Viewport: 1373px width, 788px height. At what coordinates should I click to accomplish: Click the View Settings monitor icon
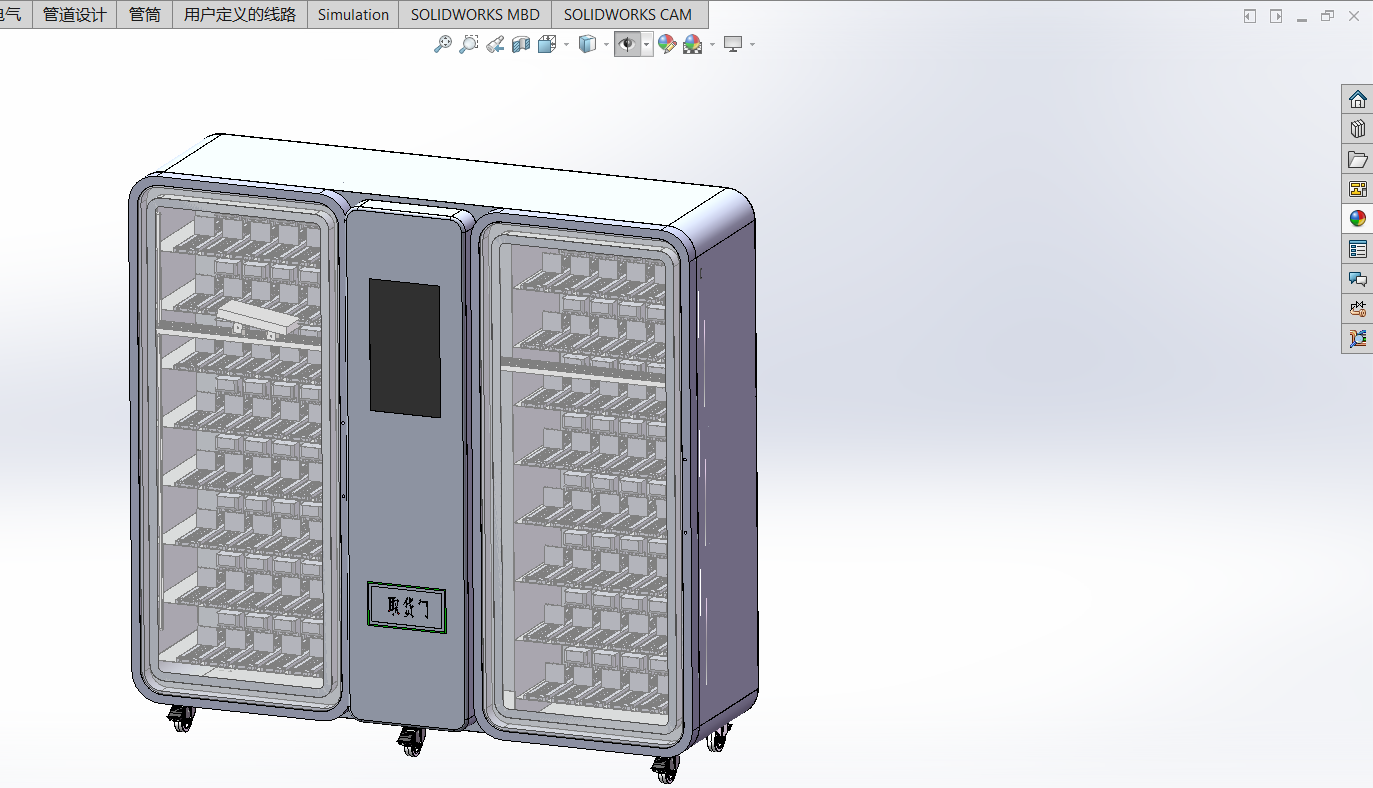733,44
